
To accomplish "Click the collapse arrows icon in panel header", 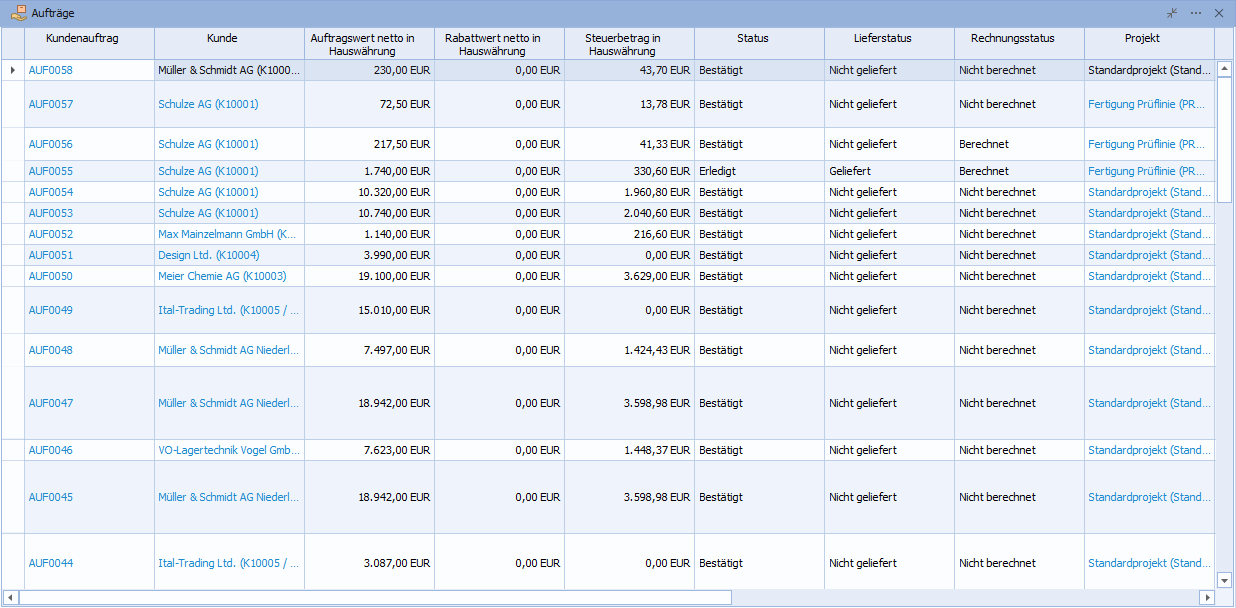I will coord(1172,13).
